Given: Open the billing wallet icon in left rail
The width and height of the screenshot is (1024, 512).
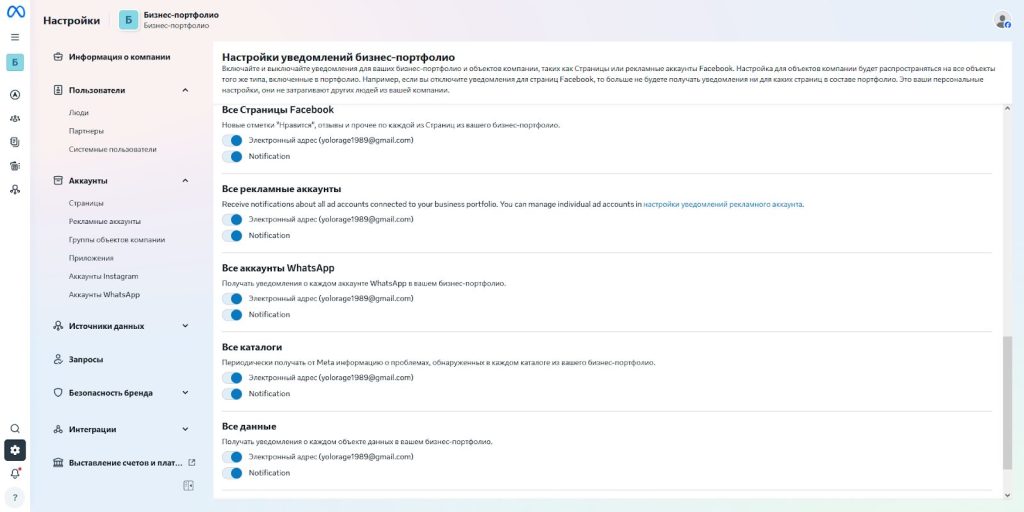Looking at the screenshot, I should click(15, 166).
